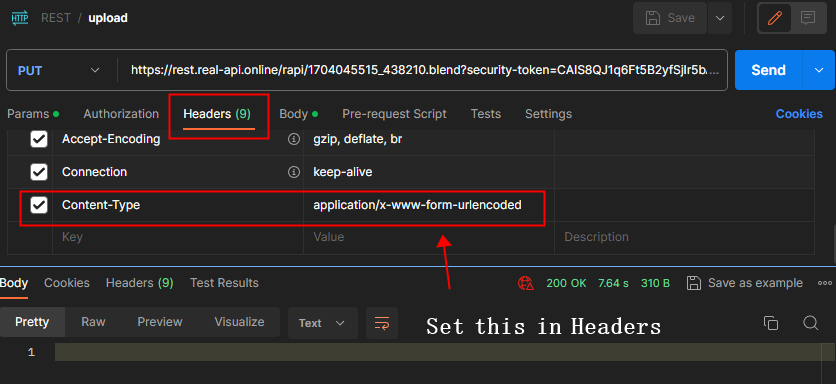This screenshot has width=836, height=384.
Task: Search the response with the magnifier icon
Action: (810, 323)
